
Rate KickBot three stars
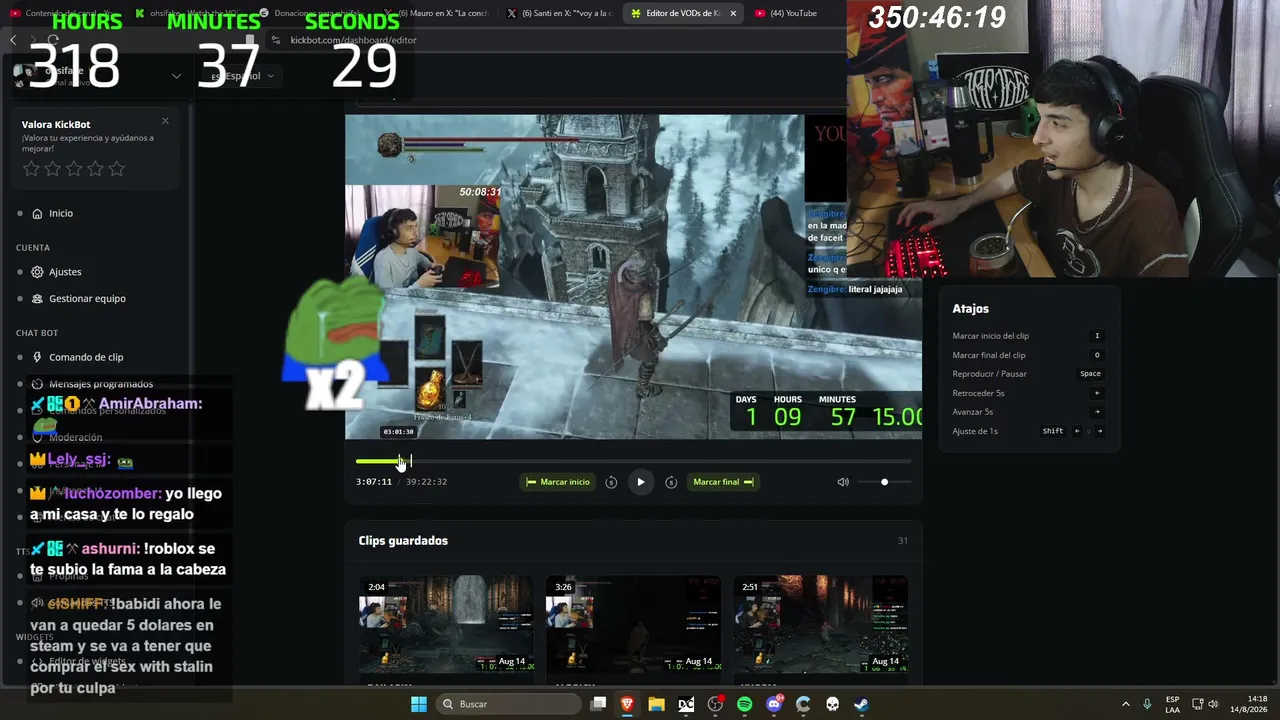tap(74, 169)
